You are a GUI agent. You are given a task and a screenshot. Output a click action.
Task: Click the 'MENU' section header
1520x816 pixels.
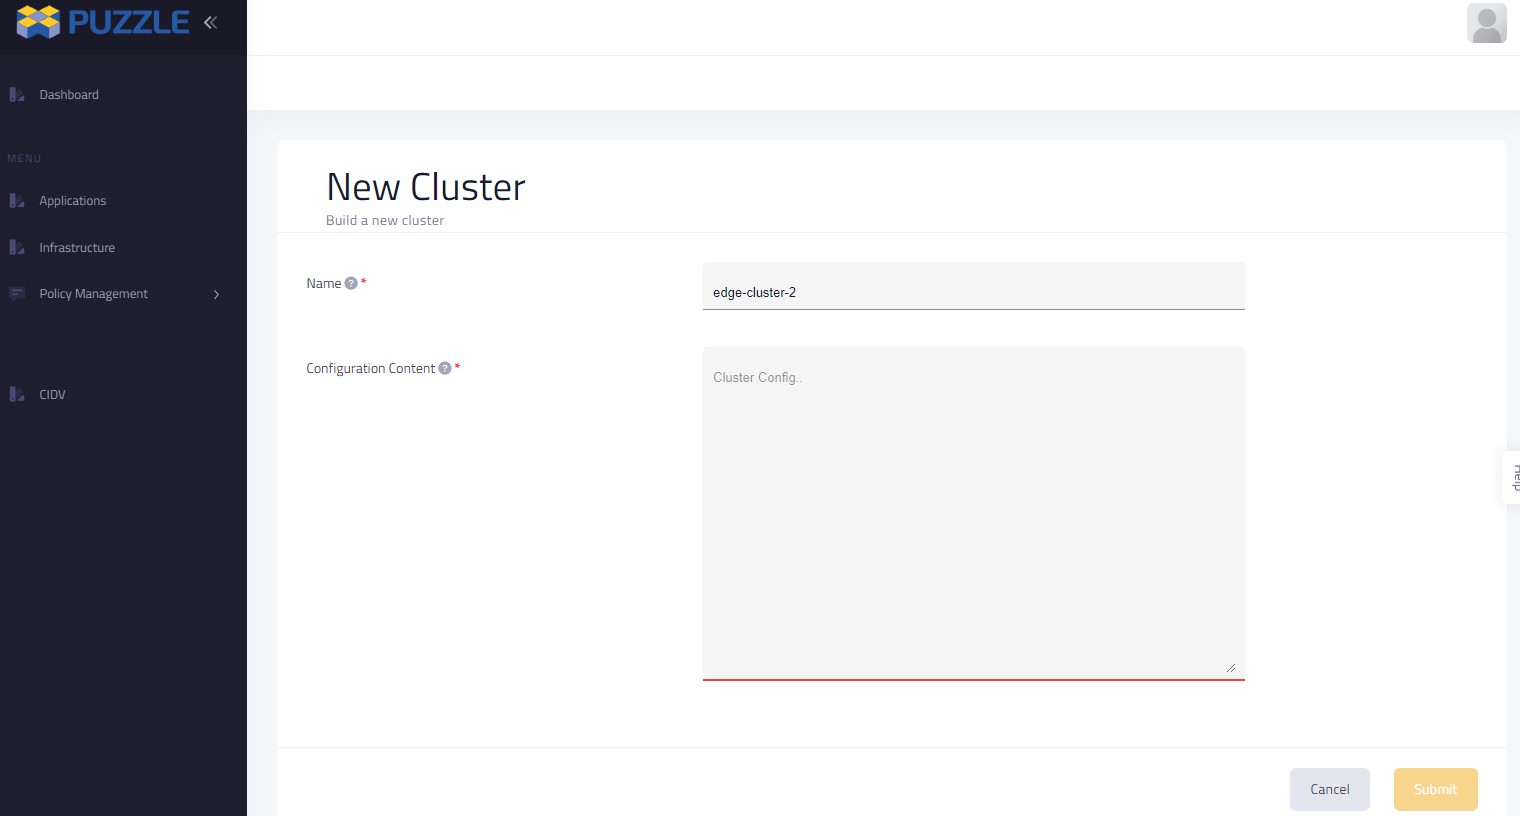[x=24, y=159]
